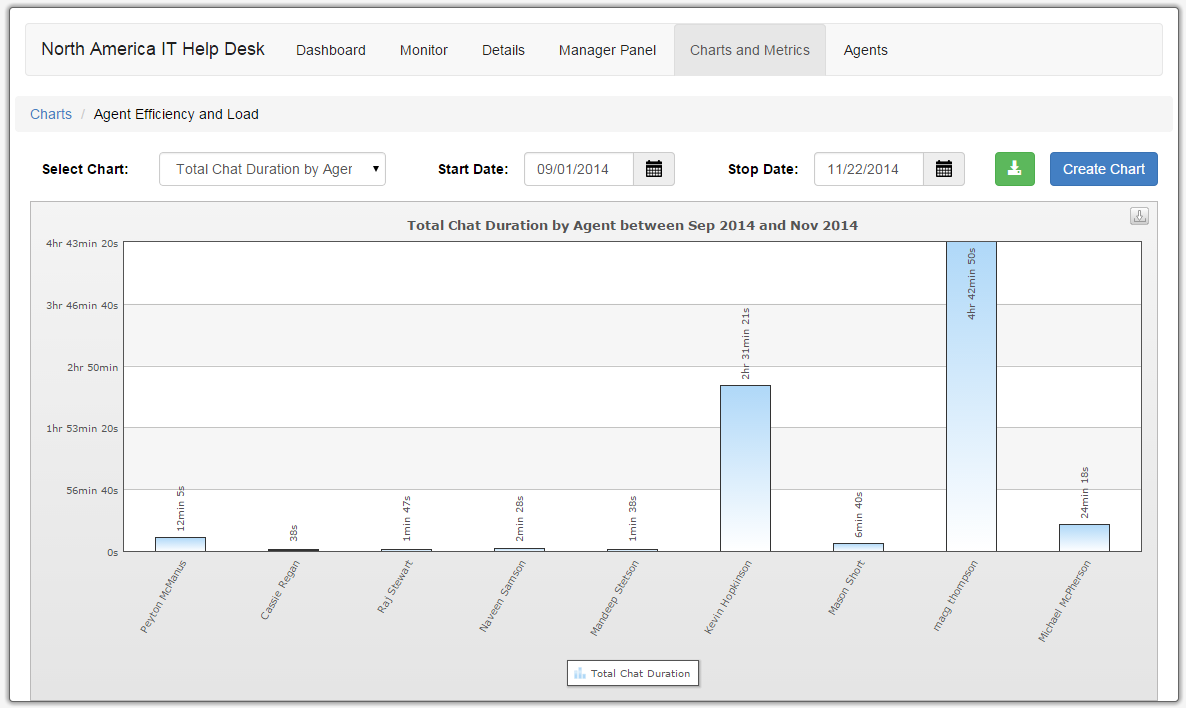
Task: Click the '24min 18s' bar label
Action: click(x=1084, y=492)
